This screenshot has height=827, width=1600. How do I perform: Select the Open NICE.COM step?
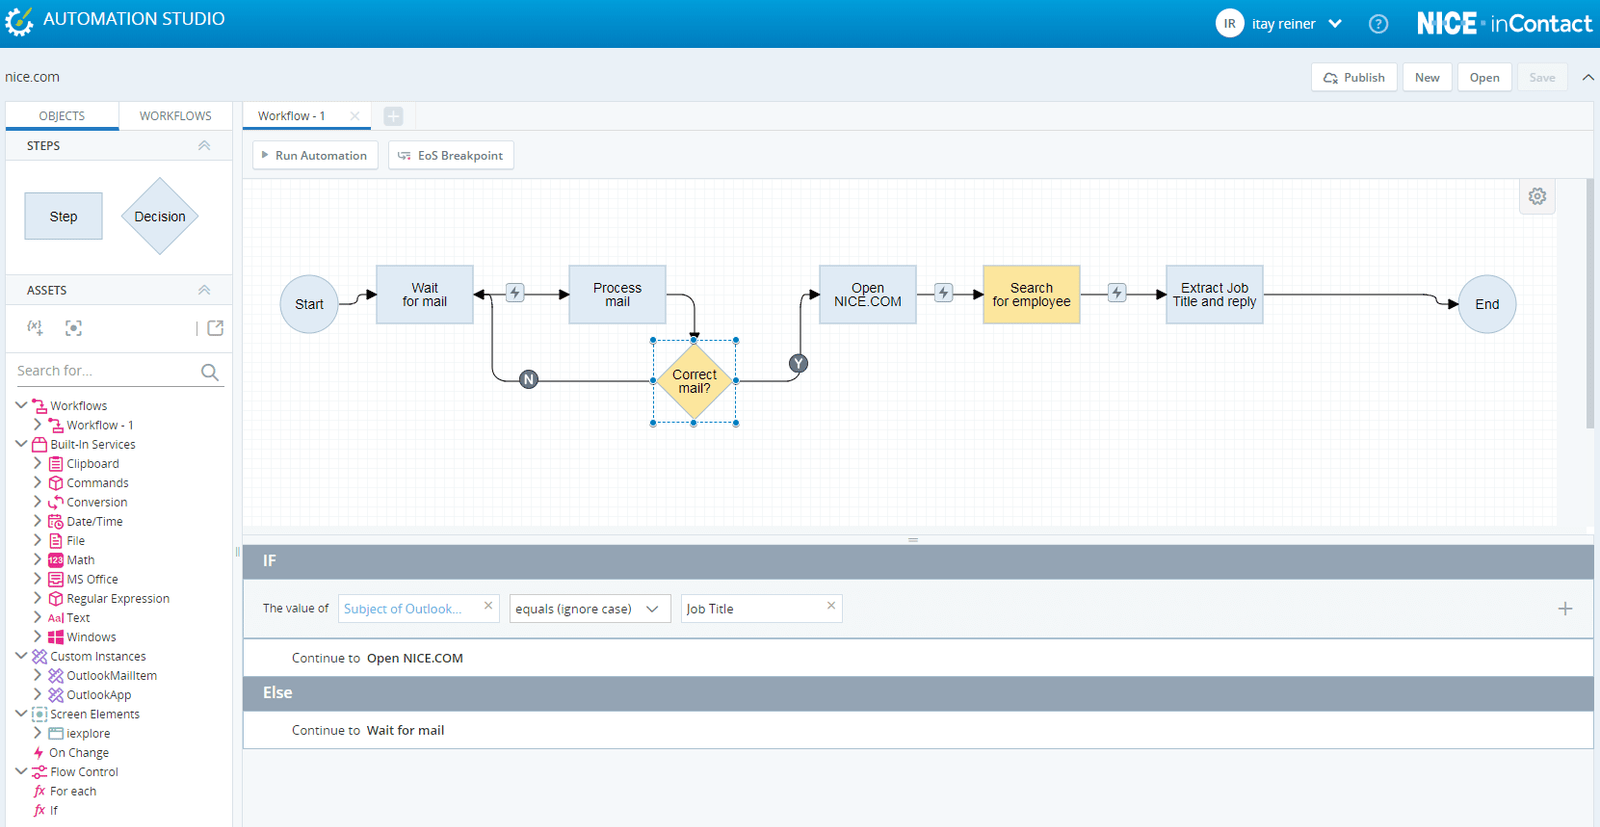tap(867, 294)
